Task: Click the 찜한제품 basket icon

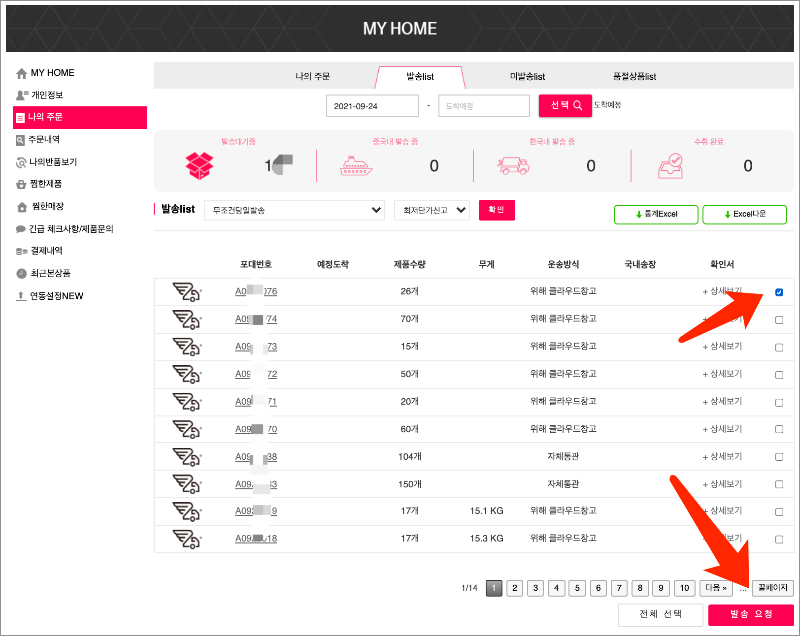Action: (21, 184)
